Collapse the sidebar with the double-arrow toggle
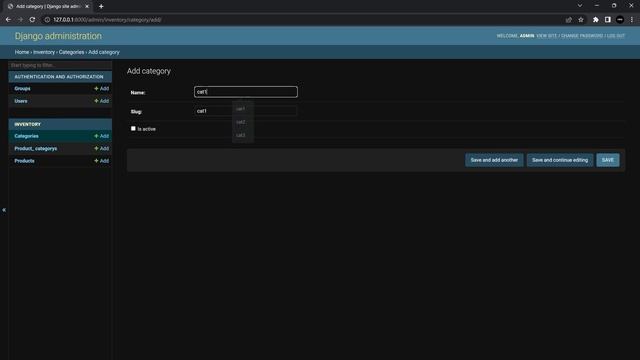 tap(4, 210)
